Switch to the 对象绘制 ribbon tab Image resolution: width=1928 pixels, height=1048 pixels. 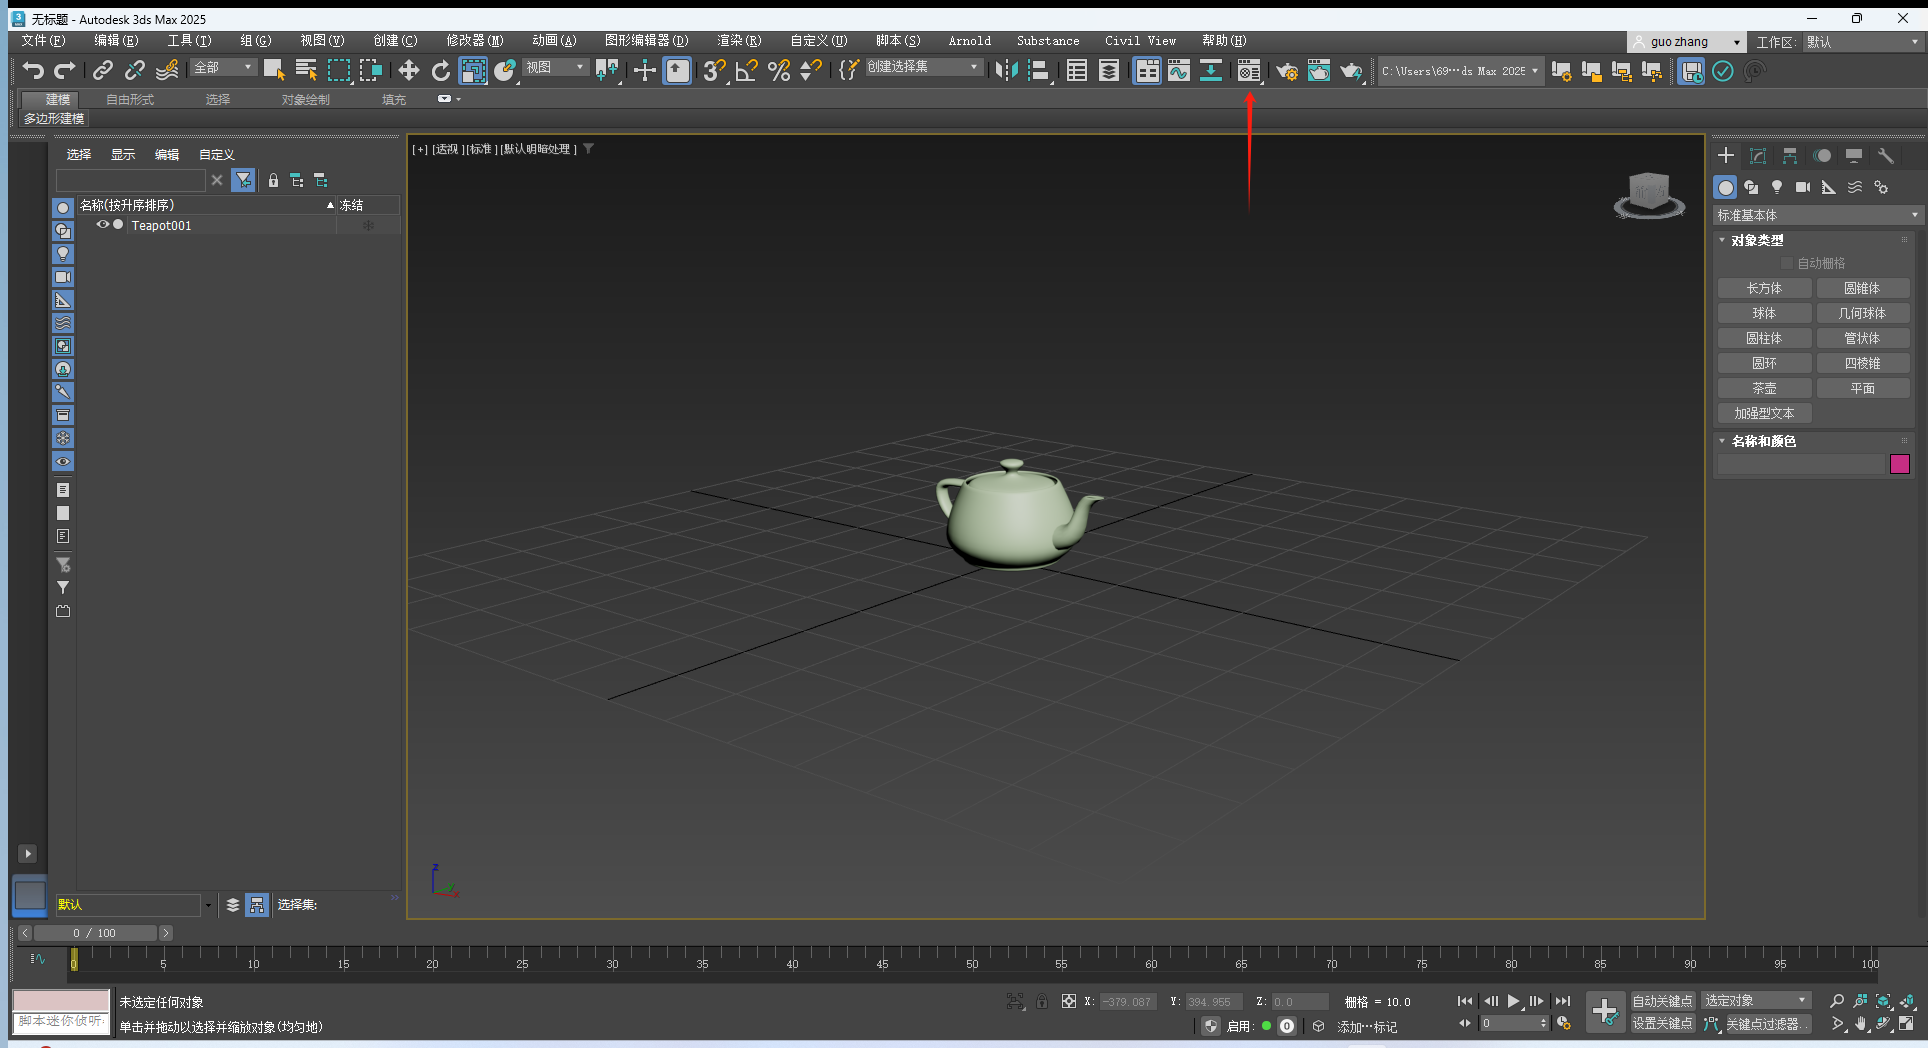click(305, 99)
